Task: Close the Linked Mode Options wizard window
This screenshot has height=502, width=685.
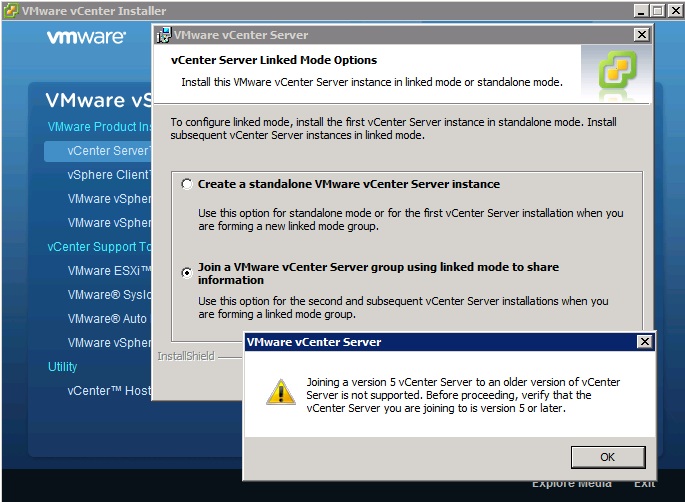Action: click(641, 35)
